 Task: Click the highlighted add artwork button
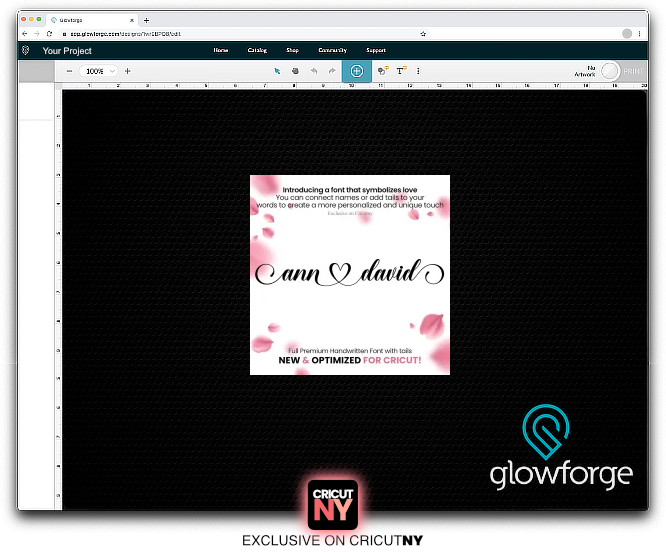(x=357, y=71)
